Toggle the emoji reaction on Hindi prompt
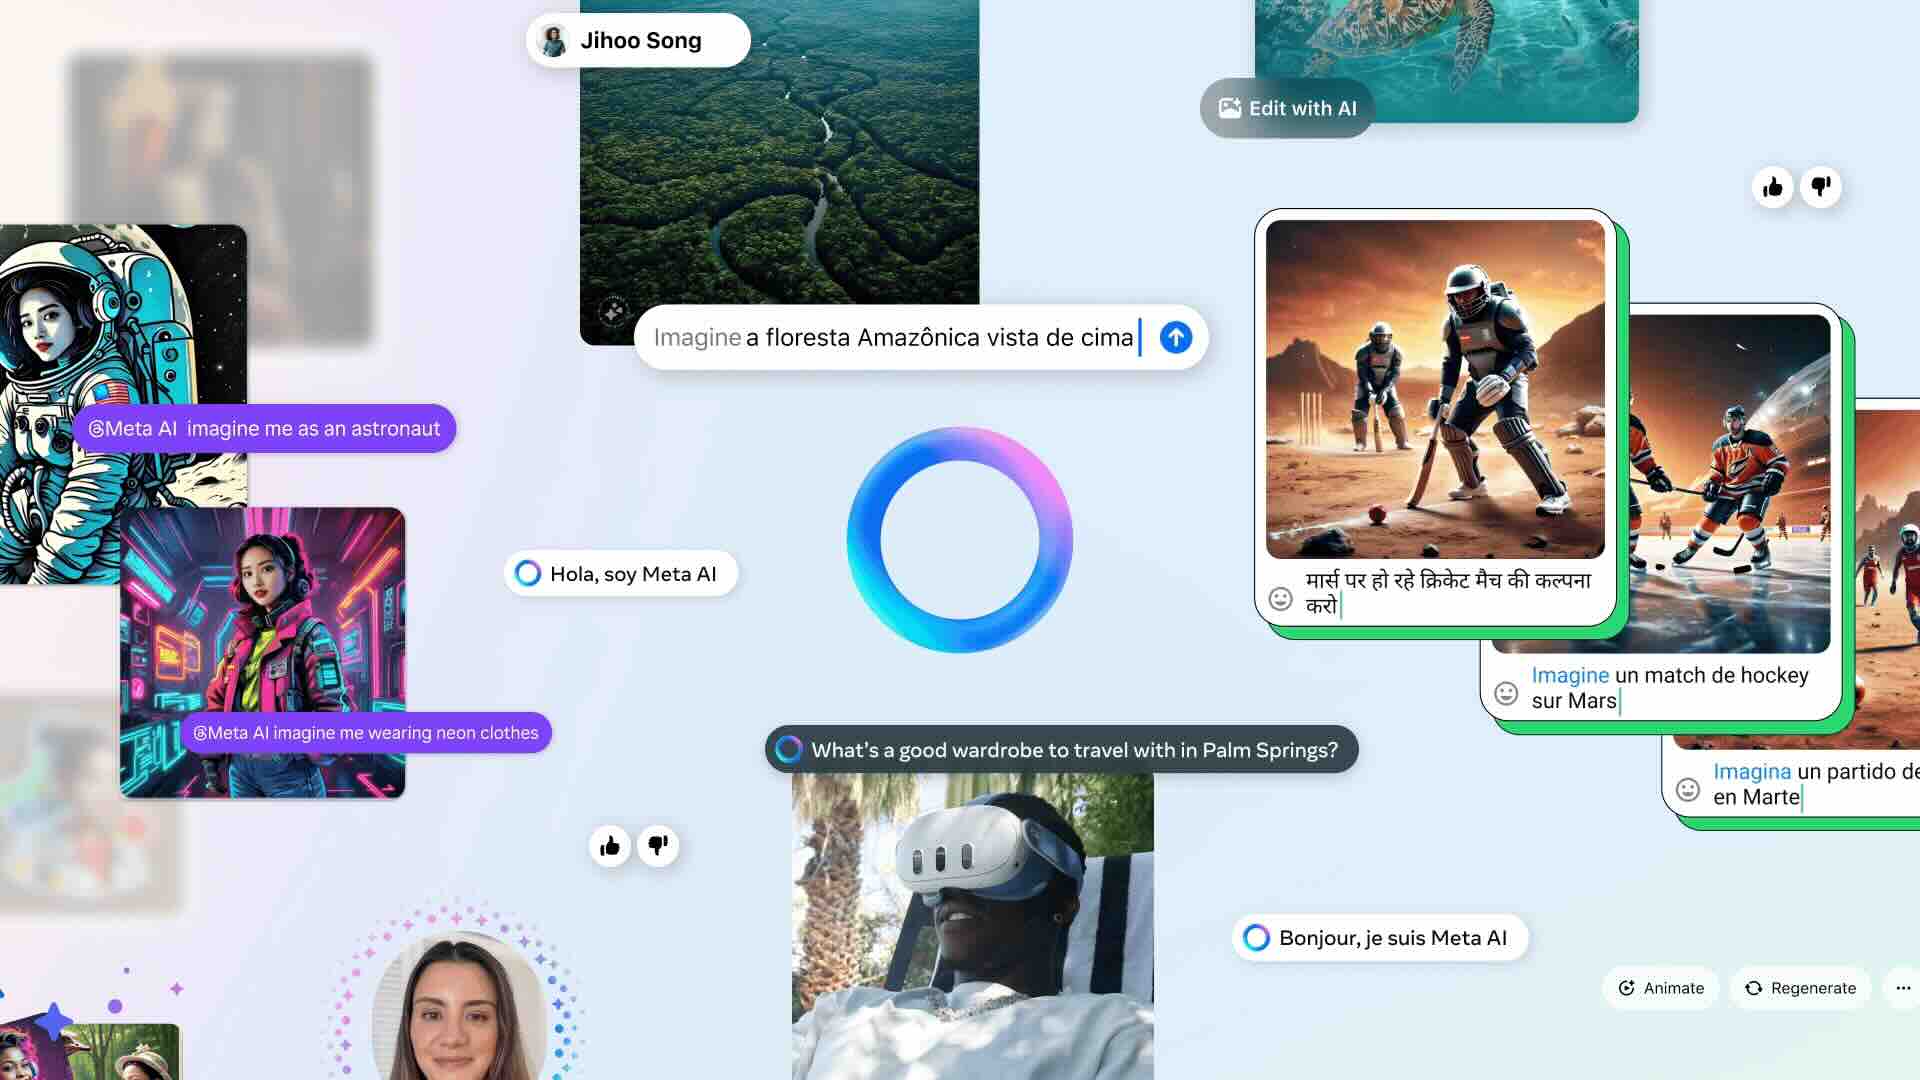The image size is (1920, 1080). (1278, 596)
